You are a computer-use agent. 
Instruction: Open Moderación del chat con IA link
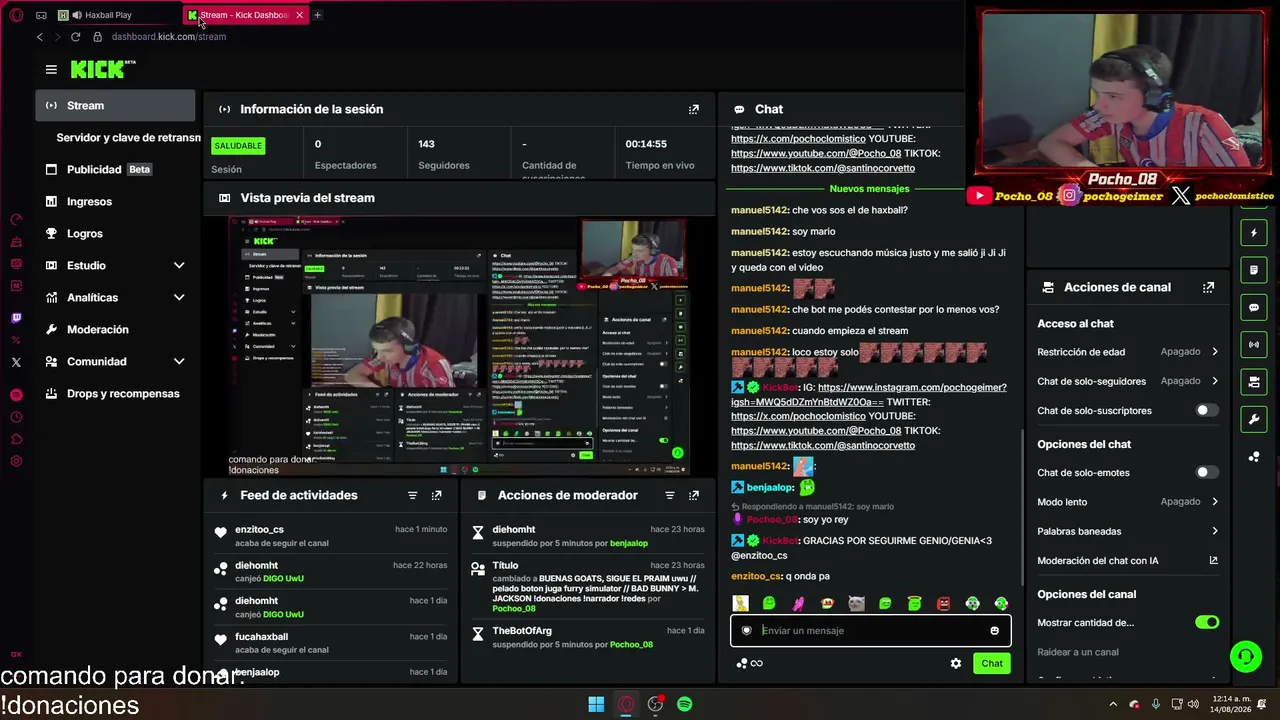1128,561
